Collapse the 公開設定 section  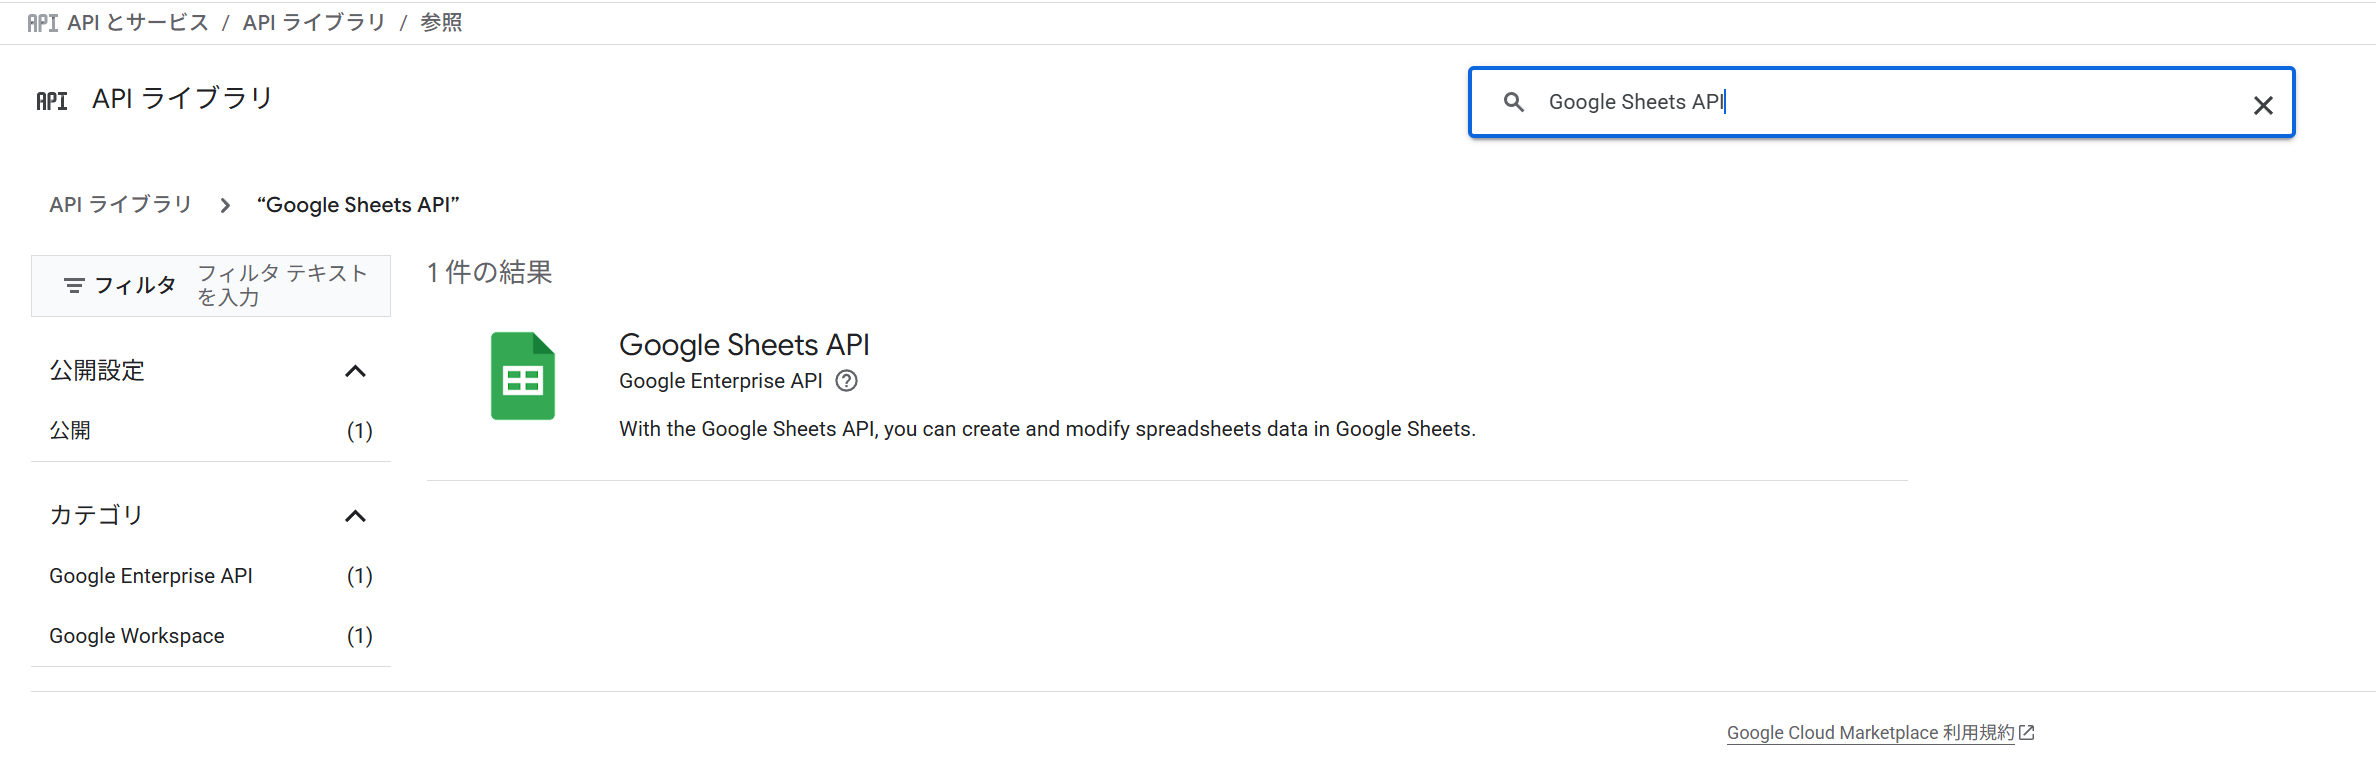click(x=355, y=371)
